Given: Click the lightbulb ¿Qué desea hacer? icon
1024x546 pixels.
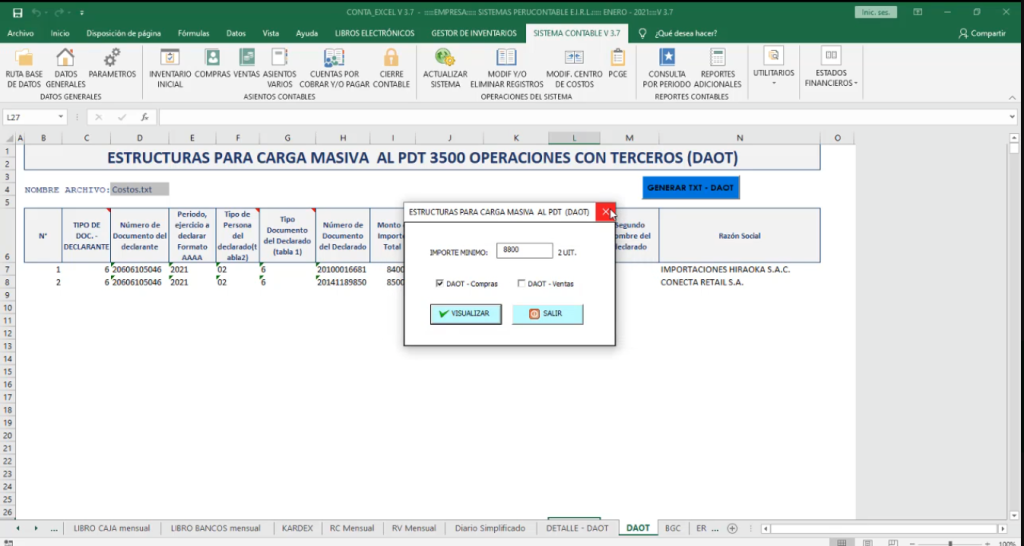Looking at the screenshot, I should (x=643, y=33).
